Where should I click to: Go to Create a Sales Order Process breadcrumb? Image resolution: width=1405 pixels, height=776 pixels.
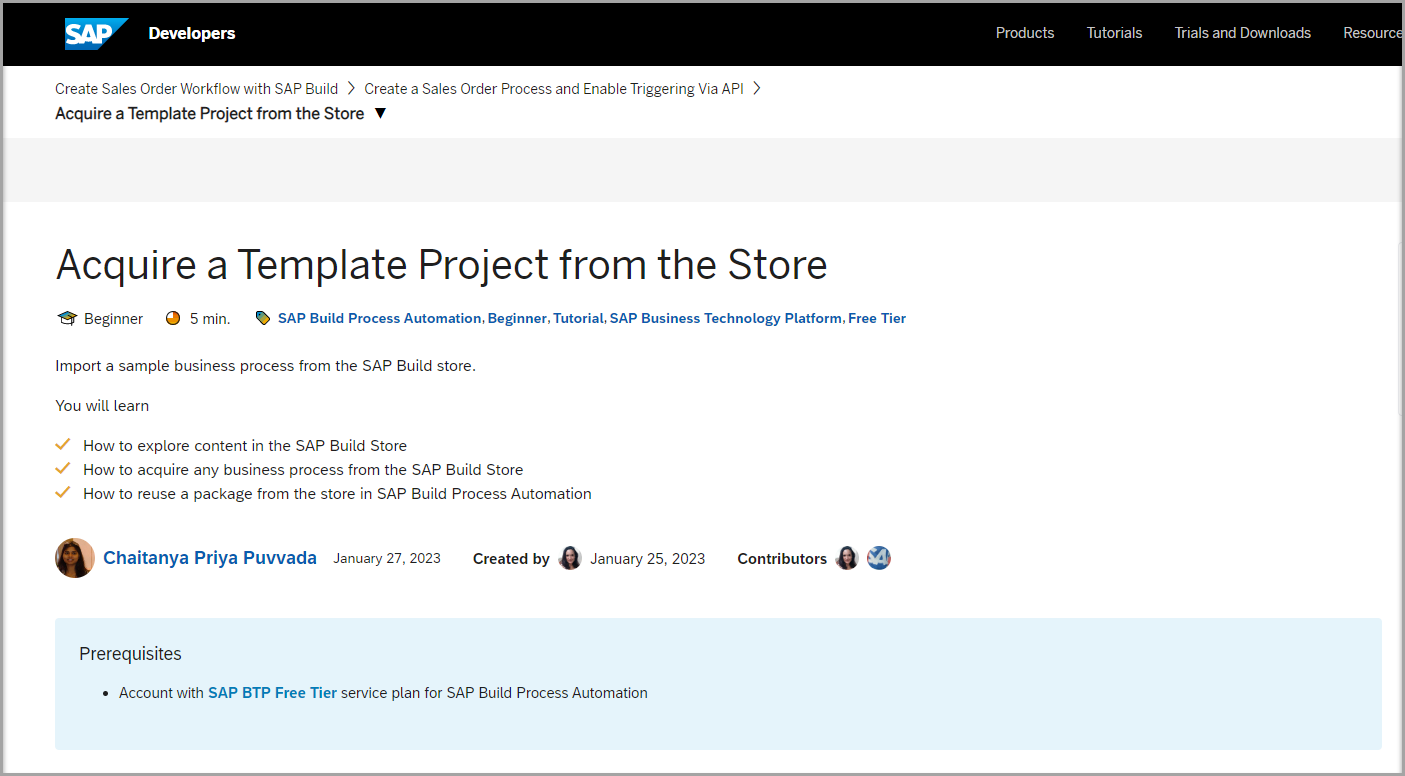(x=554, y=88)
